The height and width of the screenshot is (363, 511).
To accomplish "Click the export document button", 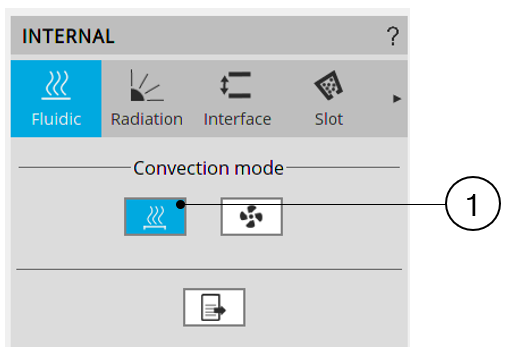I will 214,307.
